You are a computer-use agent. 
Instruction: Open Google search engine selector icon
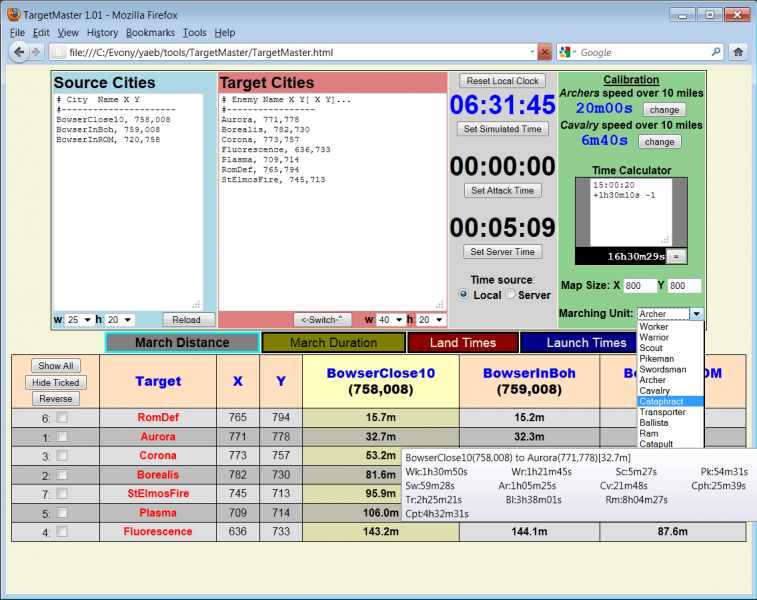tap(567, 52)
